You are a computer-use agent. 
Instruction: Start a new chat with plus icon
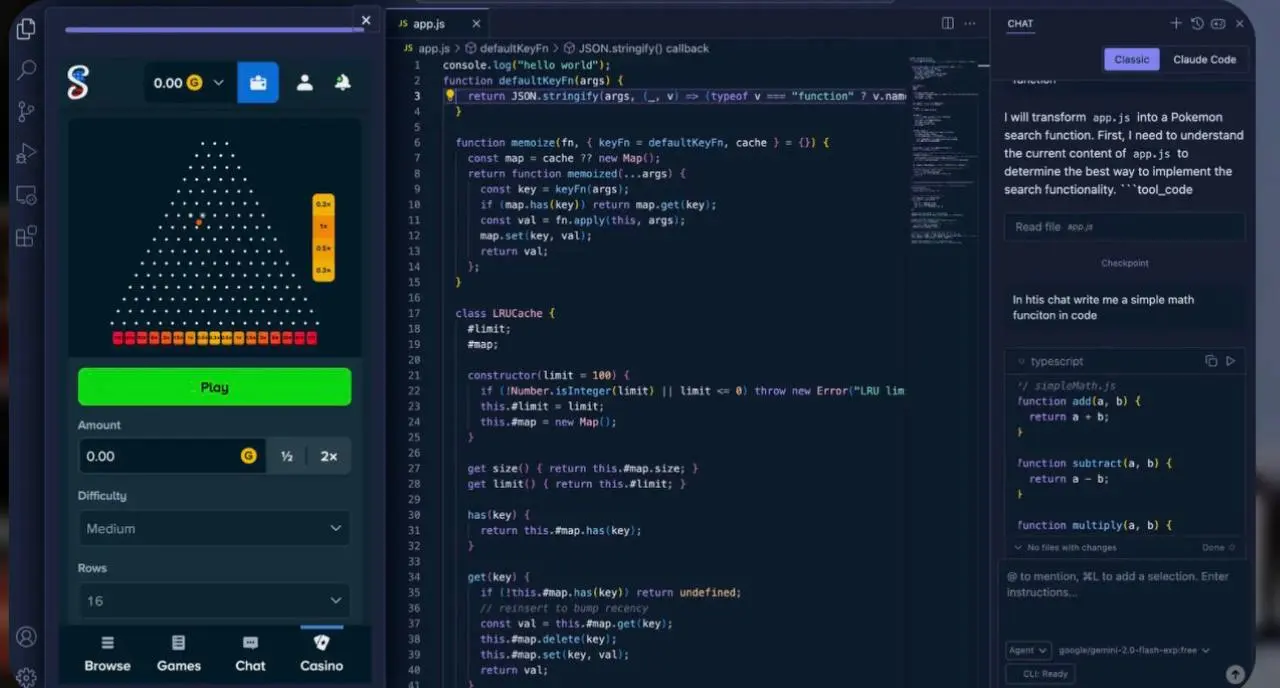[1176, 23]
